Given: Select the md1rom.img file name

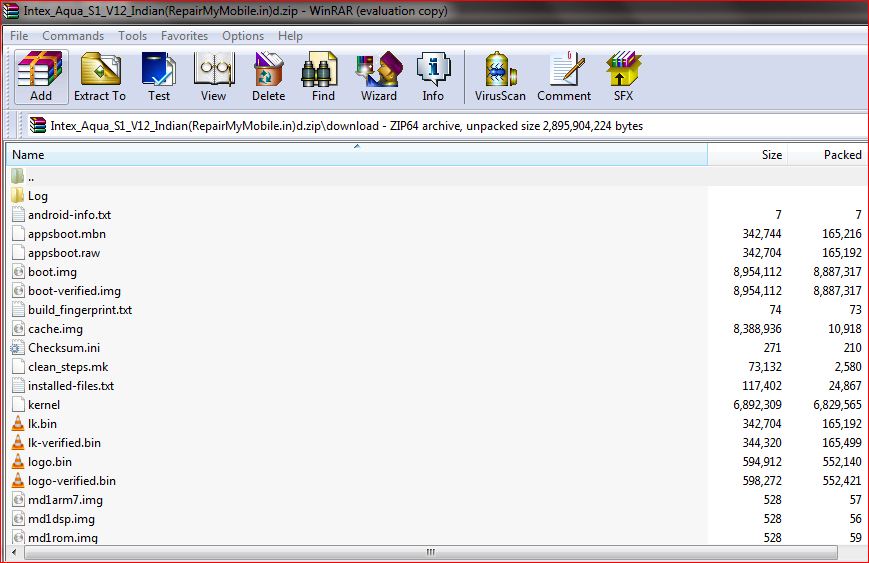Looking at the screenshot, I should point(63,538).
